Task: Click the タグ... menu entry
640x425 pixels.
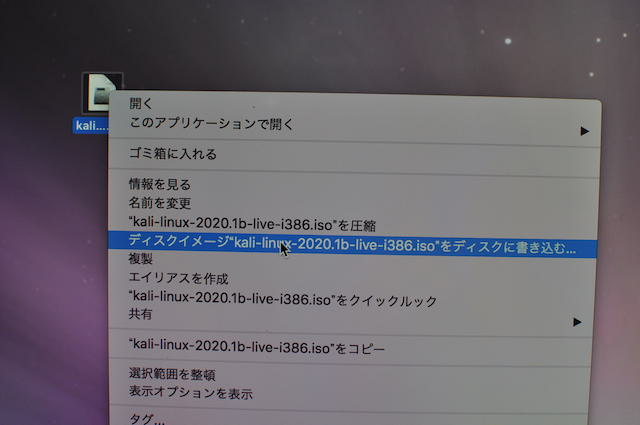Action: pyautogui.click(x=349, y=419)
